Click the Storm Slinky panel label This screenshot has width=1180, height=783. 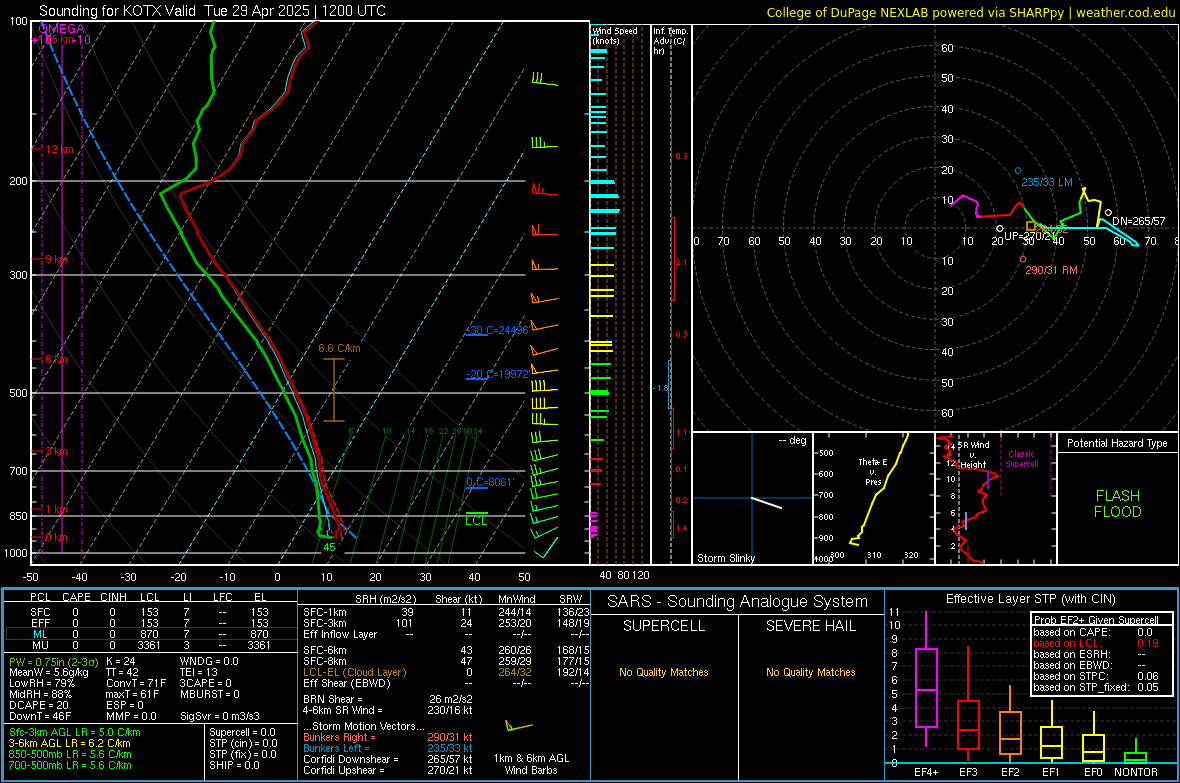tap(725, 558)
